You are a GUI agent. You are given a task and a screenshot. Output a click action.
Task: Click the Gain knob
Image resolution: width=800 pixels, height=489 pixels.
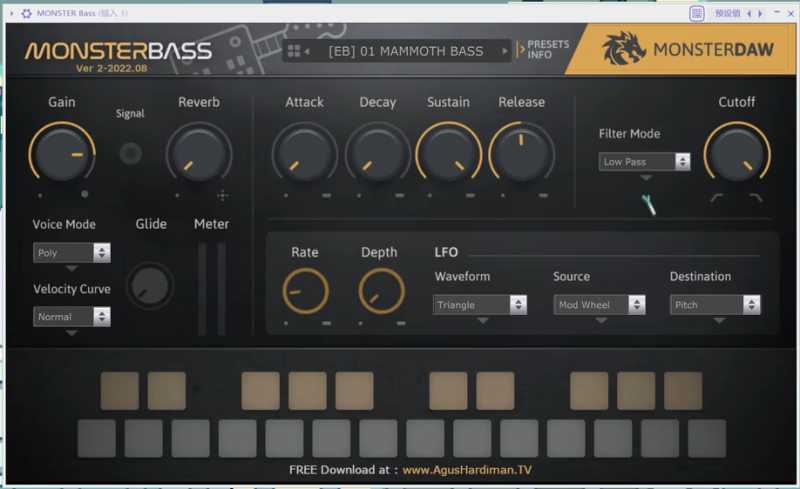(62, 153)
